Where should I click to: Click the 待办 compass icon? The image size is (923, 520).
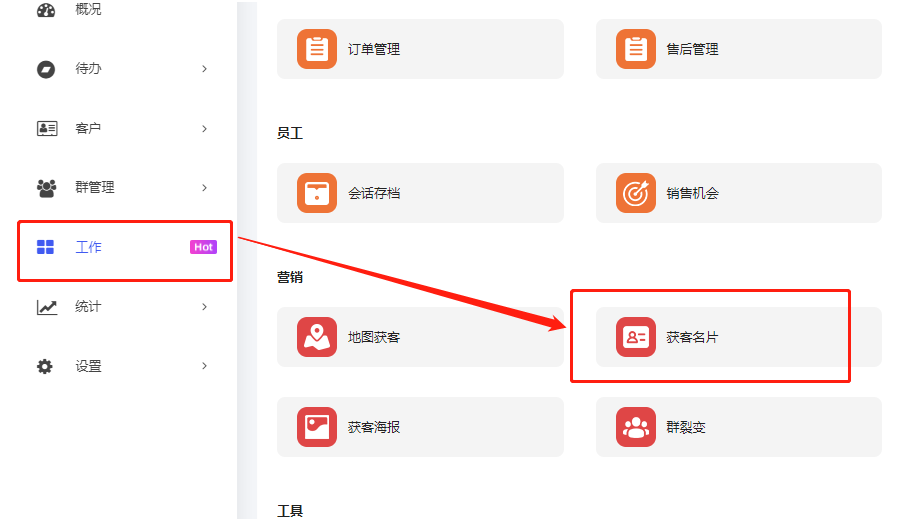(46, 69)
